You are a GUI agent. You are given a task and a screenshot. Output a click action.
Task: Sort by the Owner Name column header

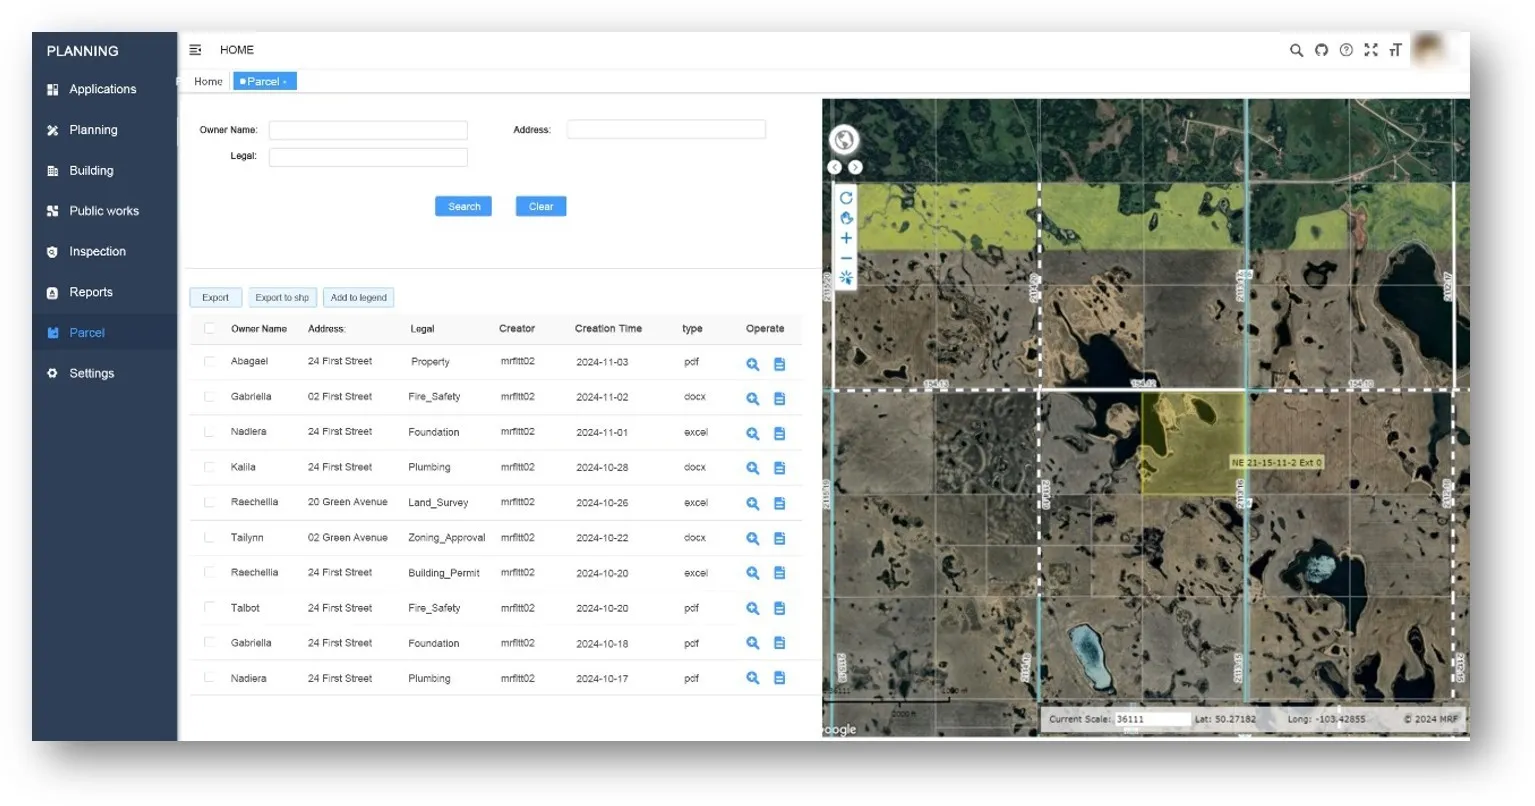coord(259,328)
